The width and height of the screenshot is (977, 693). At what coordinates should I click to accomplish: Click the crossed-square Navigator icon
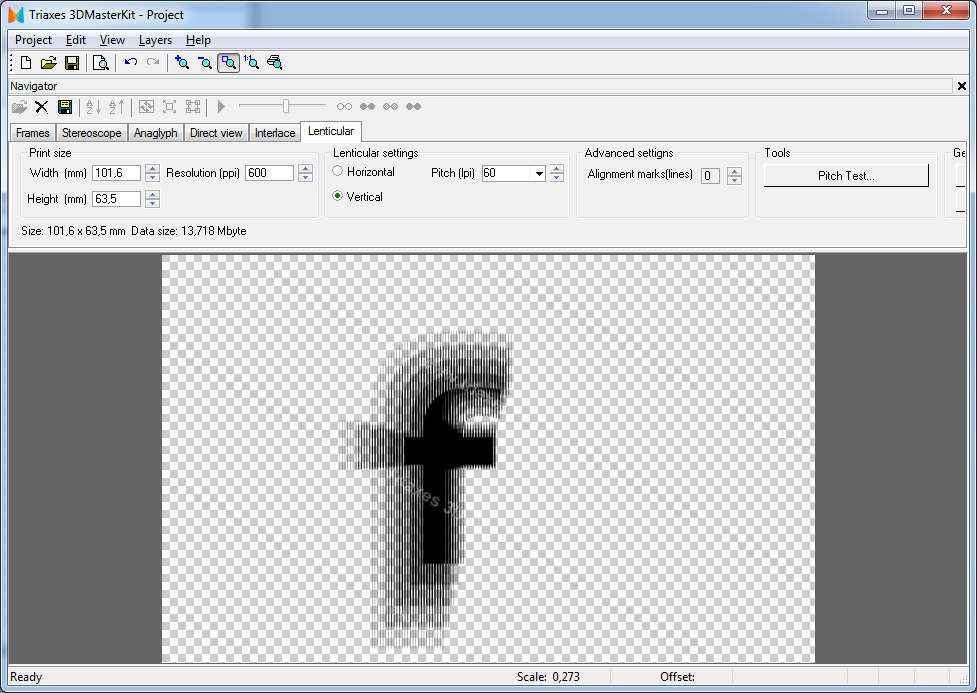(146, 107)
